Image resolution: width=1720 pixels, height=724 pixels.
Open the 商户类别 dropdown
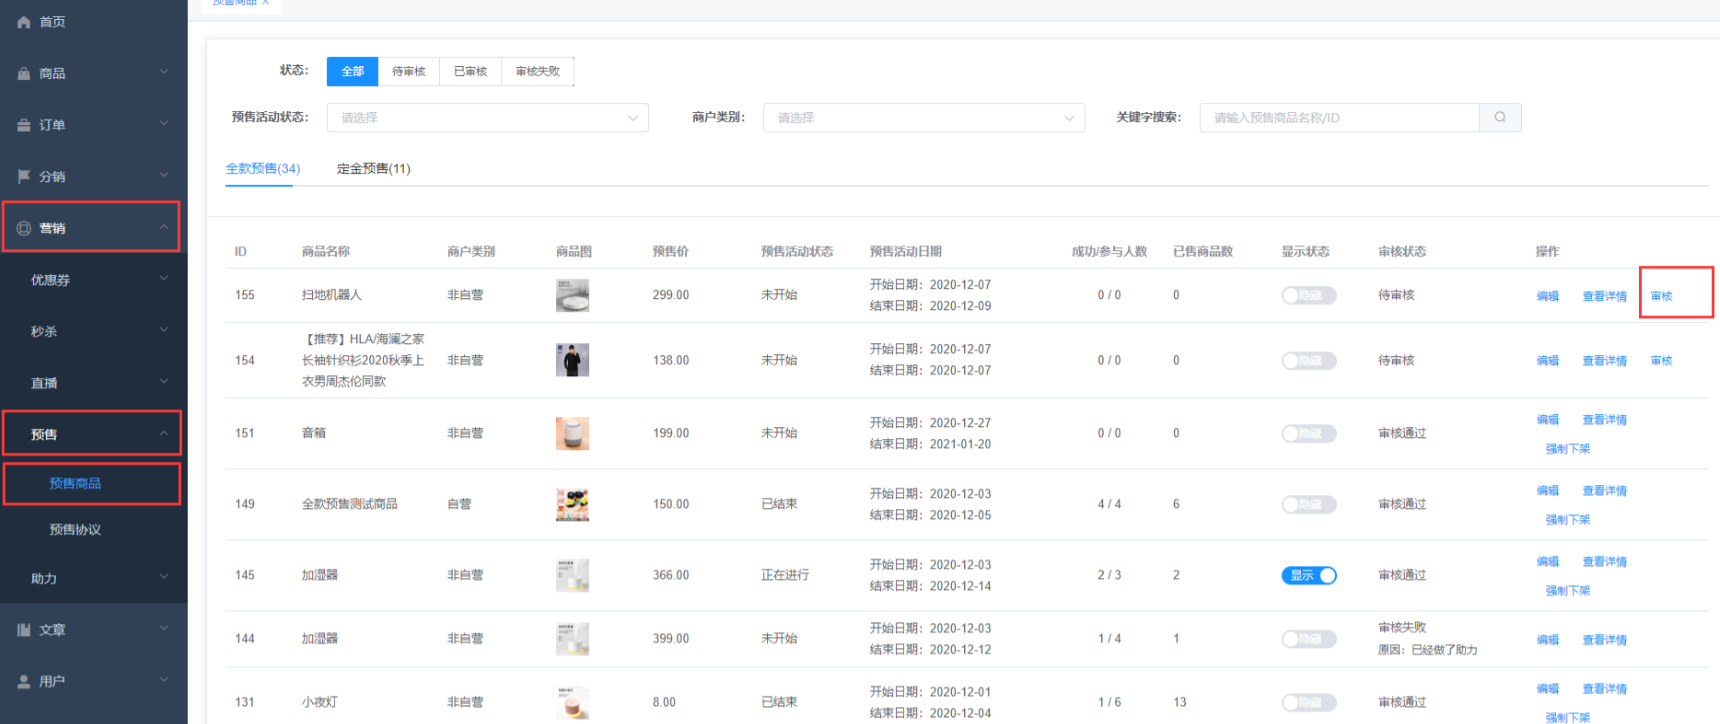924,118
